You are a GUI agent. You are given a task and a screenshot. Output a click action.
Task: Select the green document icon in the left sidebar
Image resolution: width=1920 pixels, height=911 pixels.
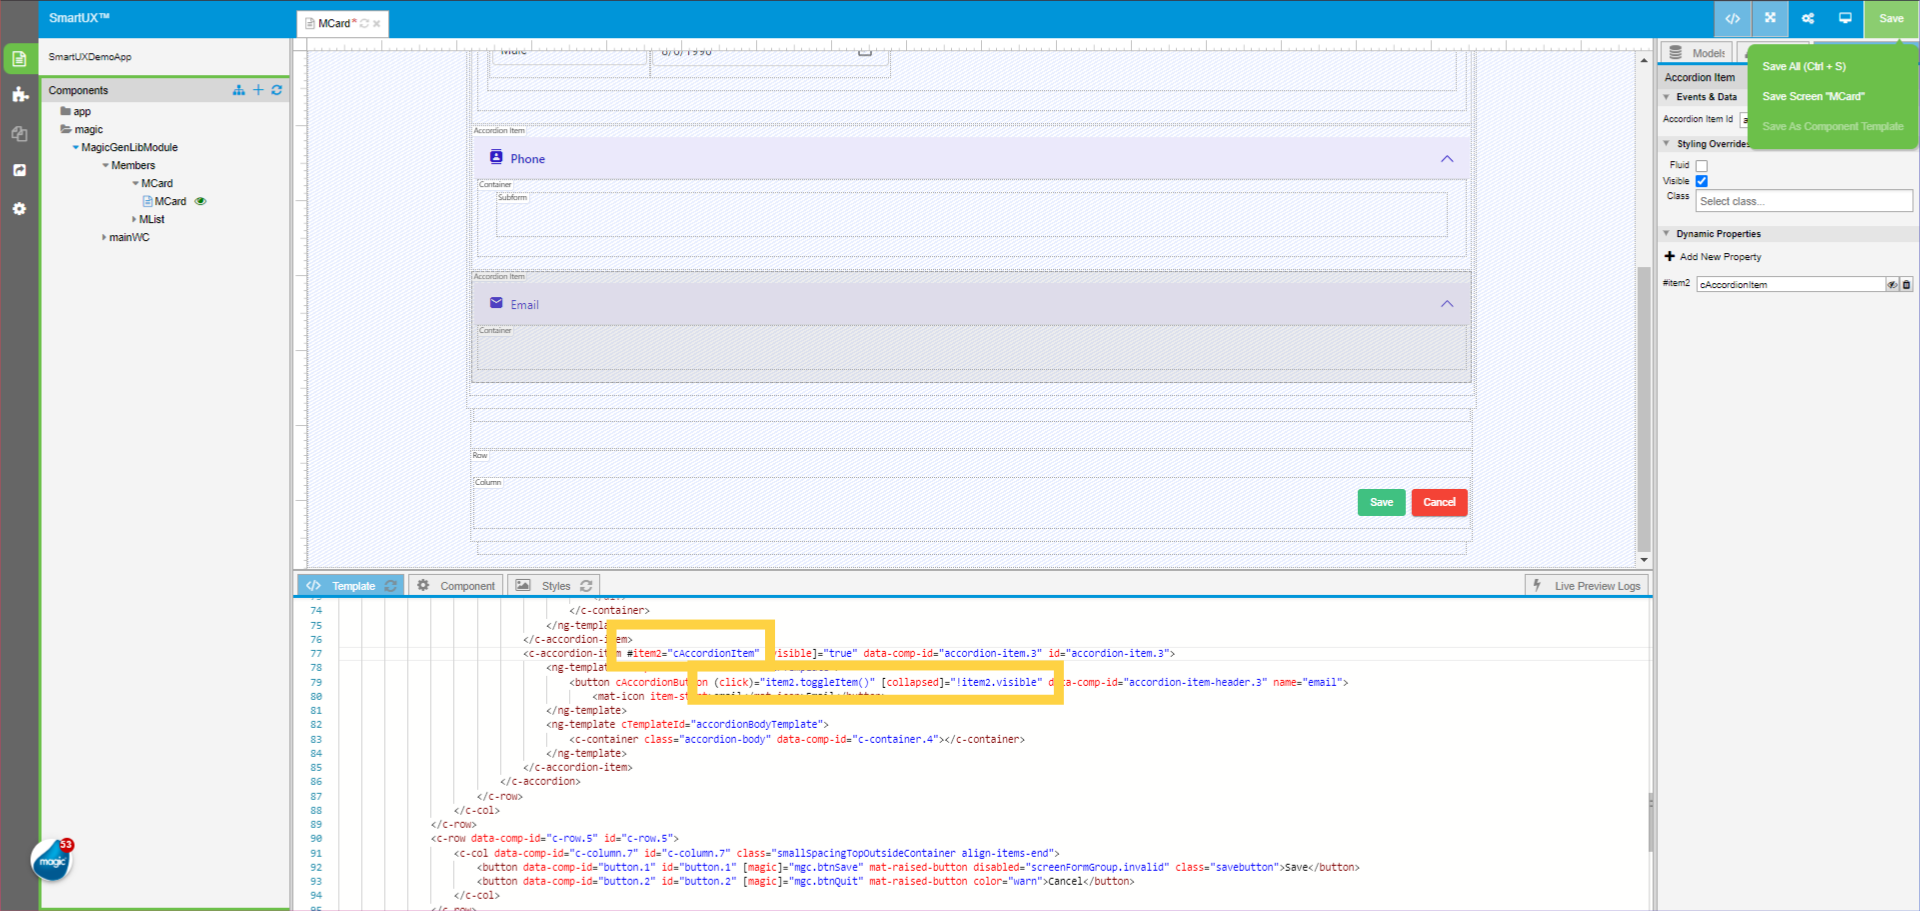click(x=20, y=58)
